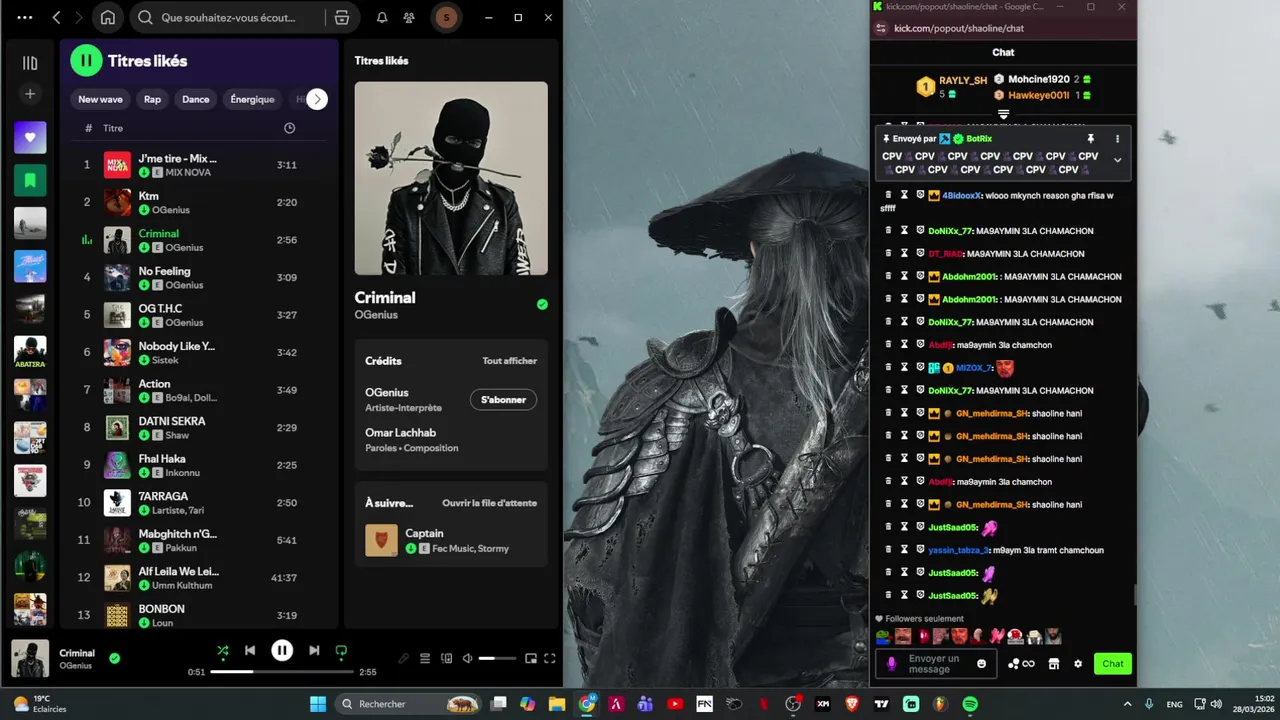Select the Dance filter chip

[x=196, y=99]
